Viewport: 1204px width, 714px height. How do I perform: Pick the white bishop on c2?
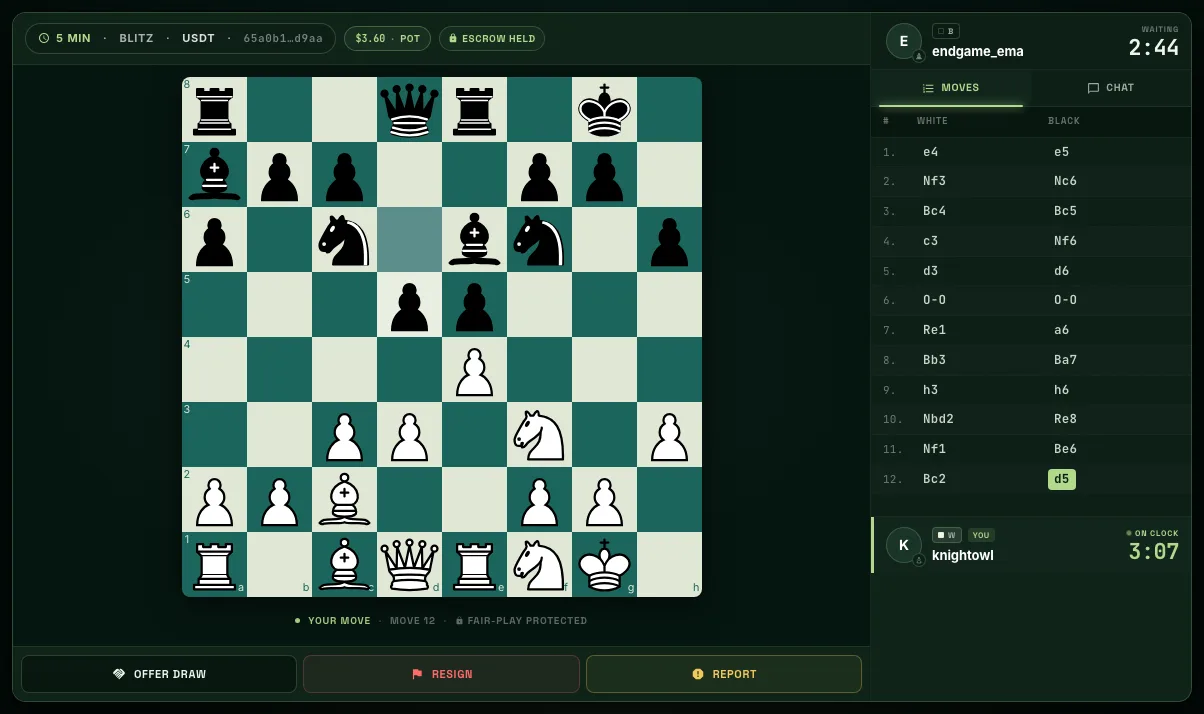[344, 500]
